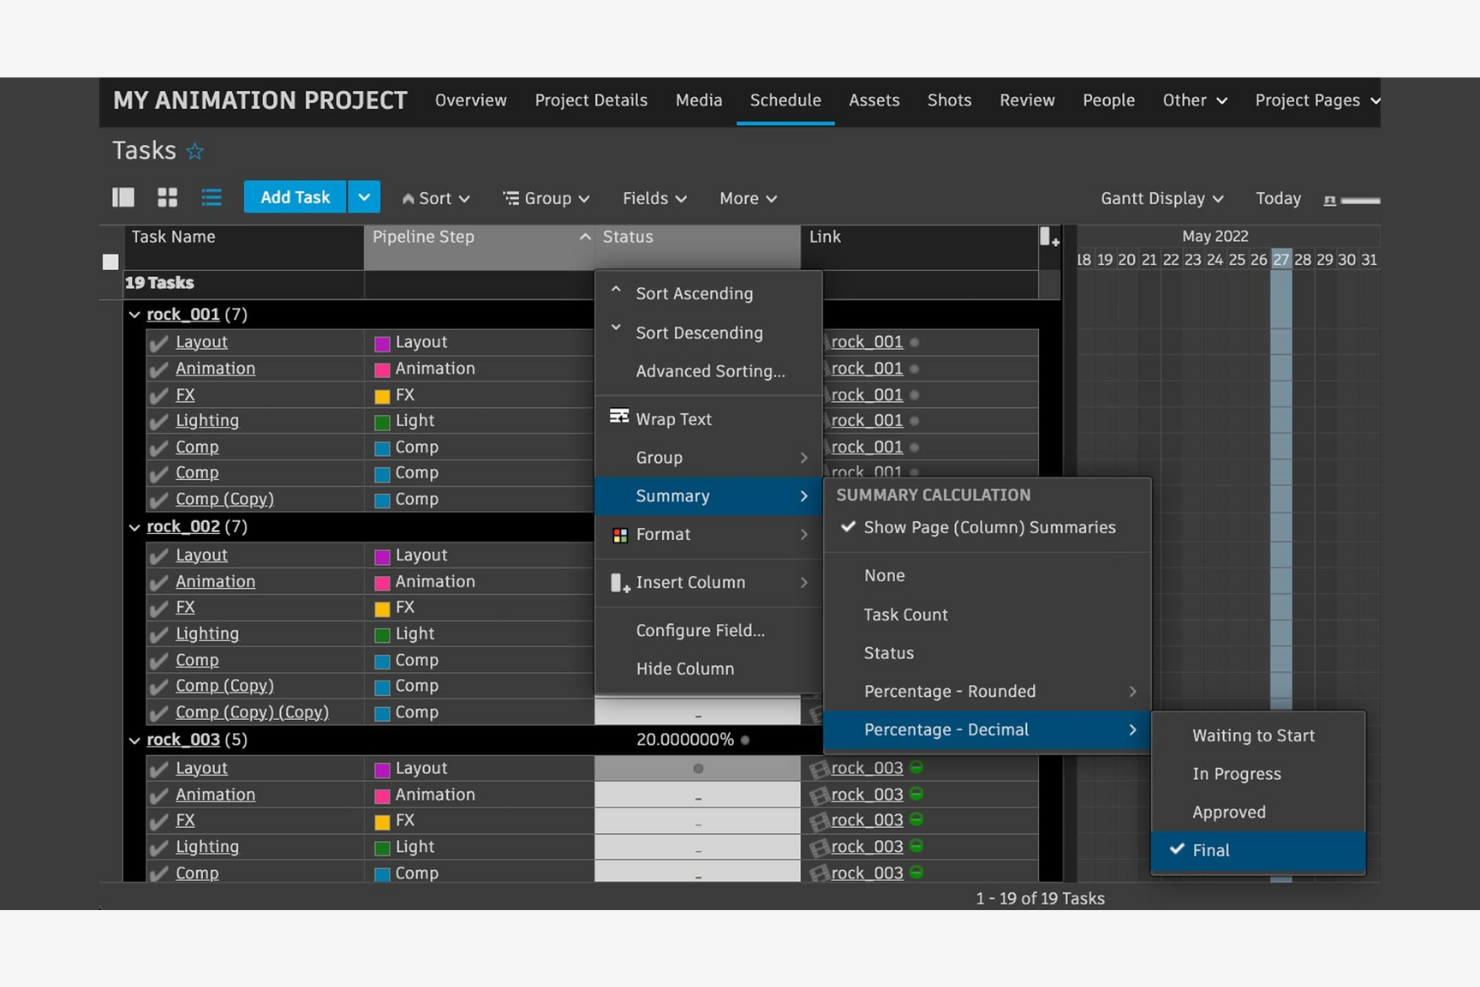The image size is (1480, 987).
Task: Collapse the rock_003 task group
Action: pyautogui.click(x=134, y=740)
